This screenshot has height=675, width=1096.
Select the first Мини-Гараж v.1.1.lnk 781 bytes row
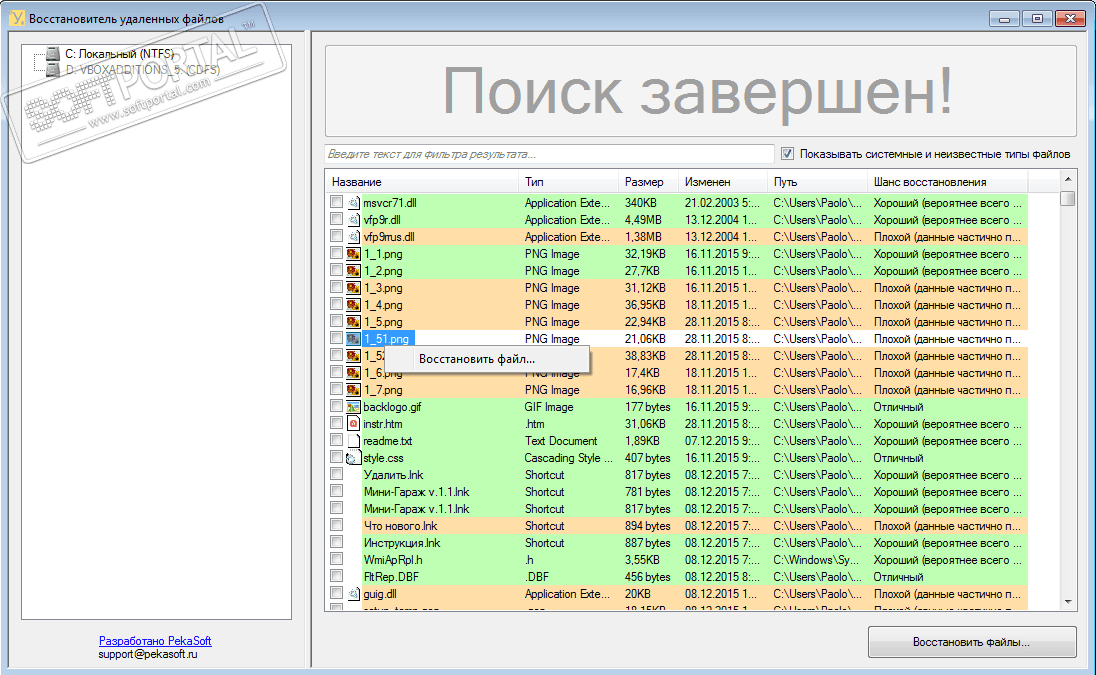tap(417, 492)
